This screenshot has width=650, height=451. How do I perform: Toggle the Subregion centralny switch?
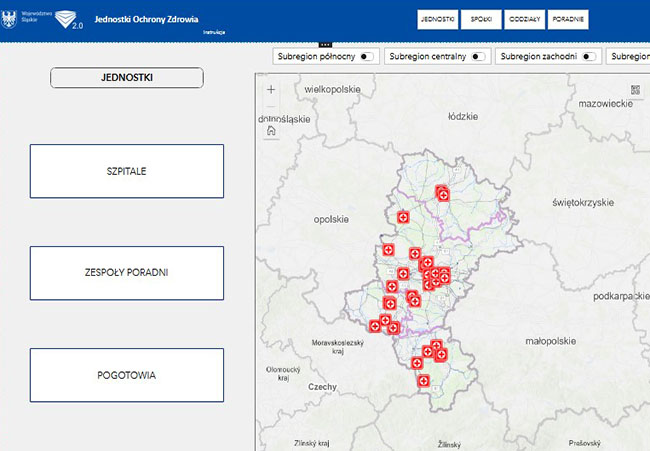pyautogui.click(x=477, y=57)
